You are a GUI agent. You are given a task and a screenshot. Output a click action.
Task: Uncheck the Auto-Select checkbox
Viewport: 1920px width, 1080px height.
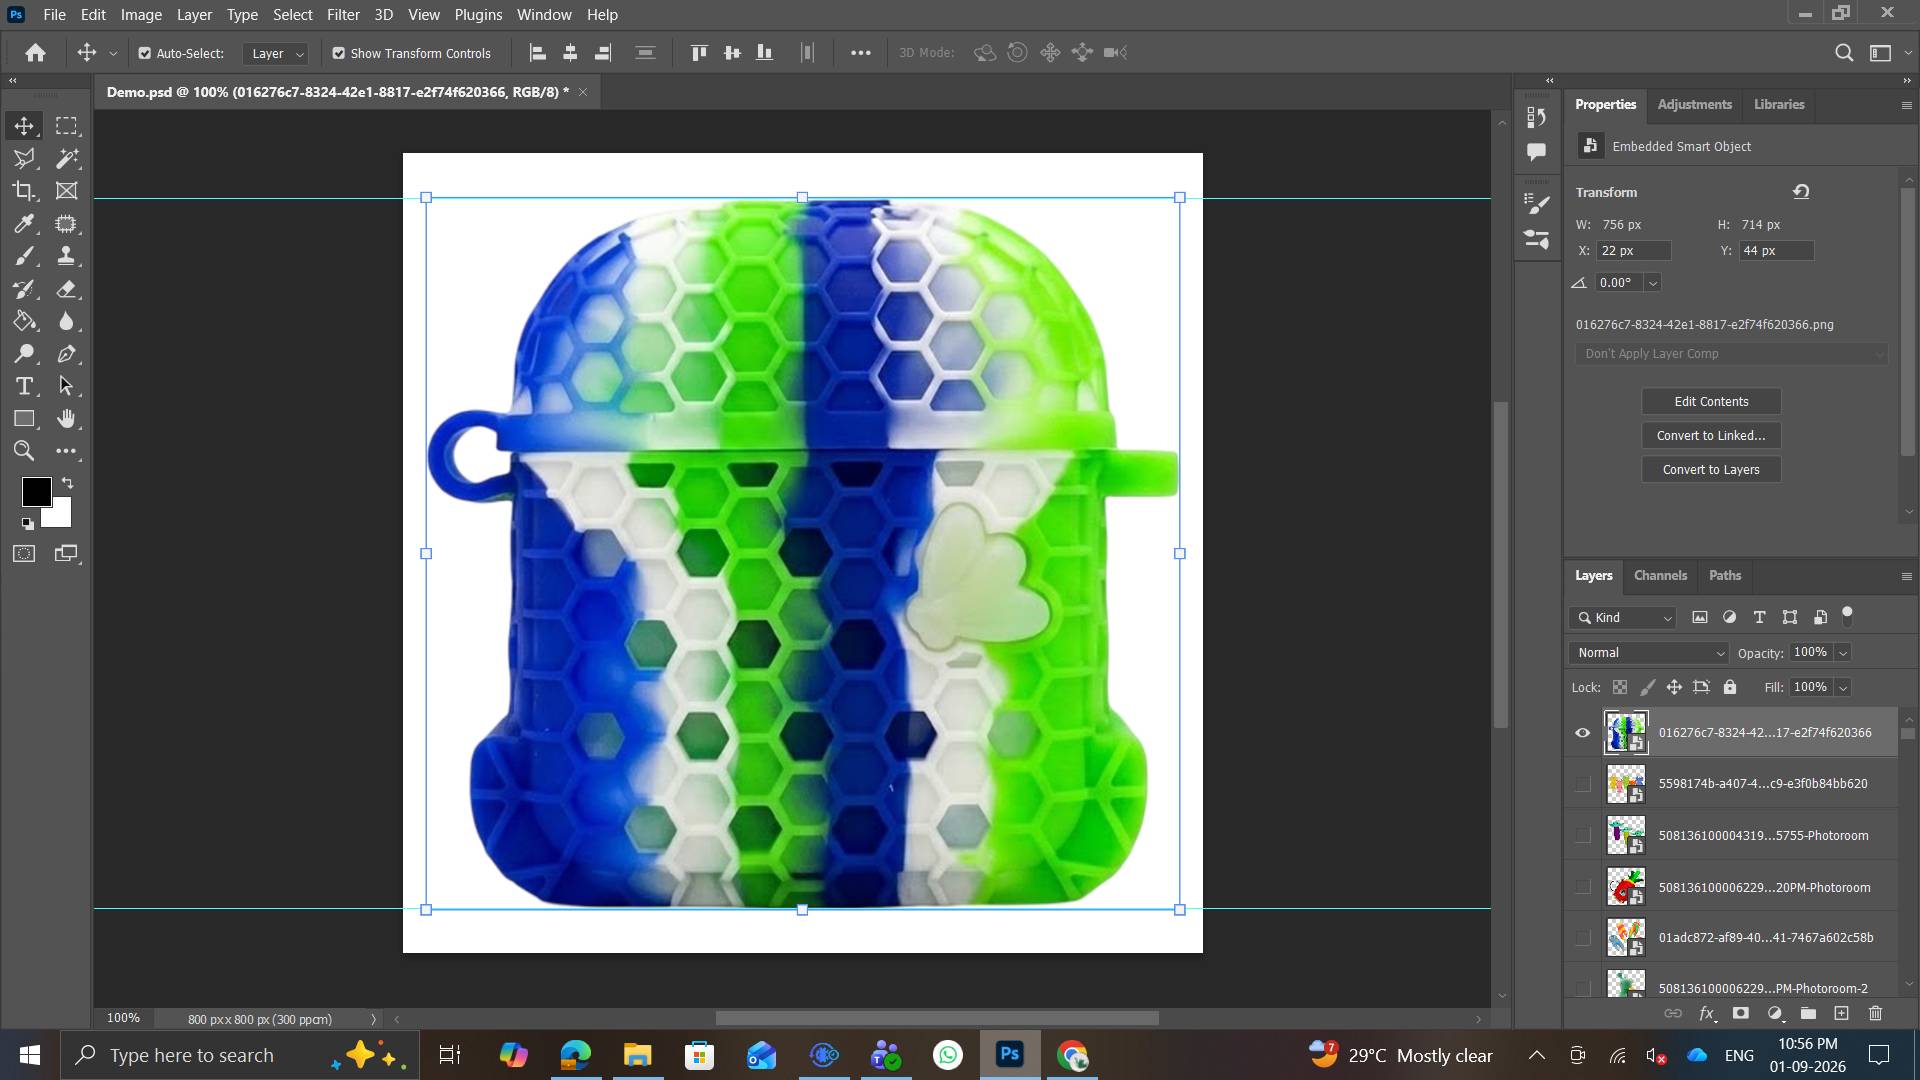click(x=145, y=53)
